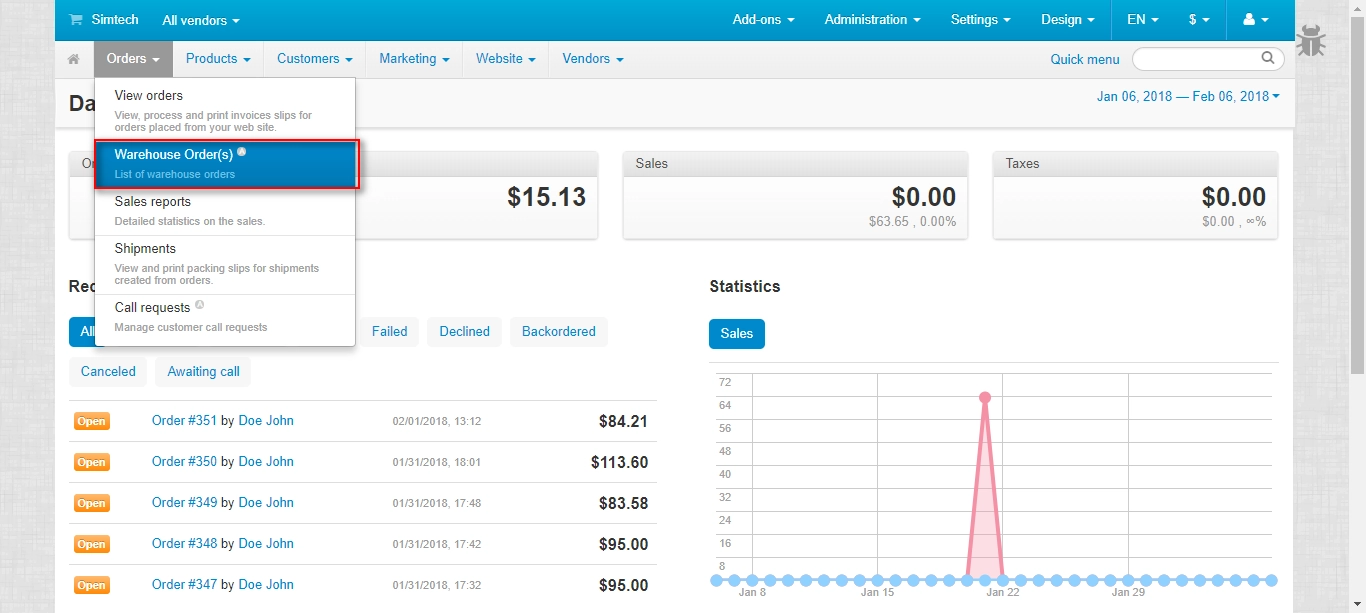The height and width of the screenshot is (613, 1366).
Task: Click the Open status badge for Order #350
Action: pyautogui.click(x=91, y=463)
